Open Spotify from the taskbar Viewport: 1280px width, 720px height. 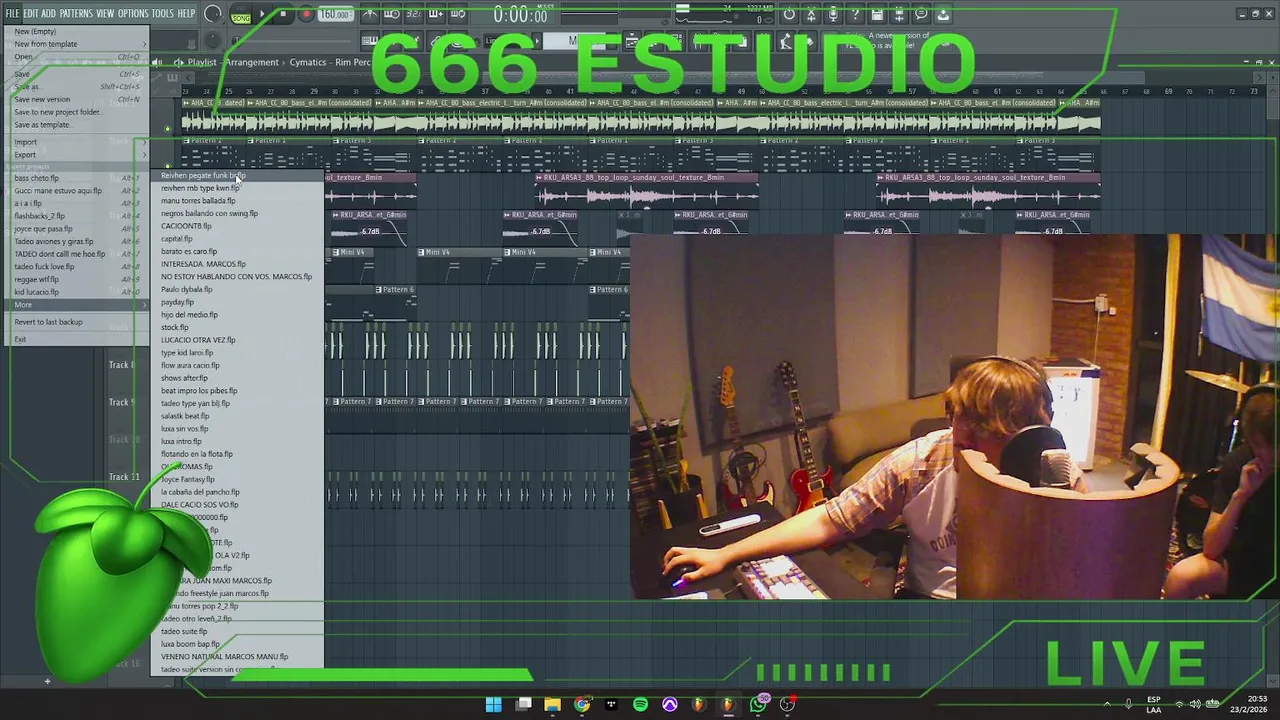click(x=640, y=705)
